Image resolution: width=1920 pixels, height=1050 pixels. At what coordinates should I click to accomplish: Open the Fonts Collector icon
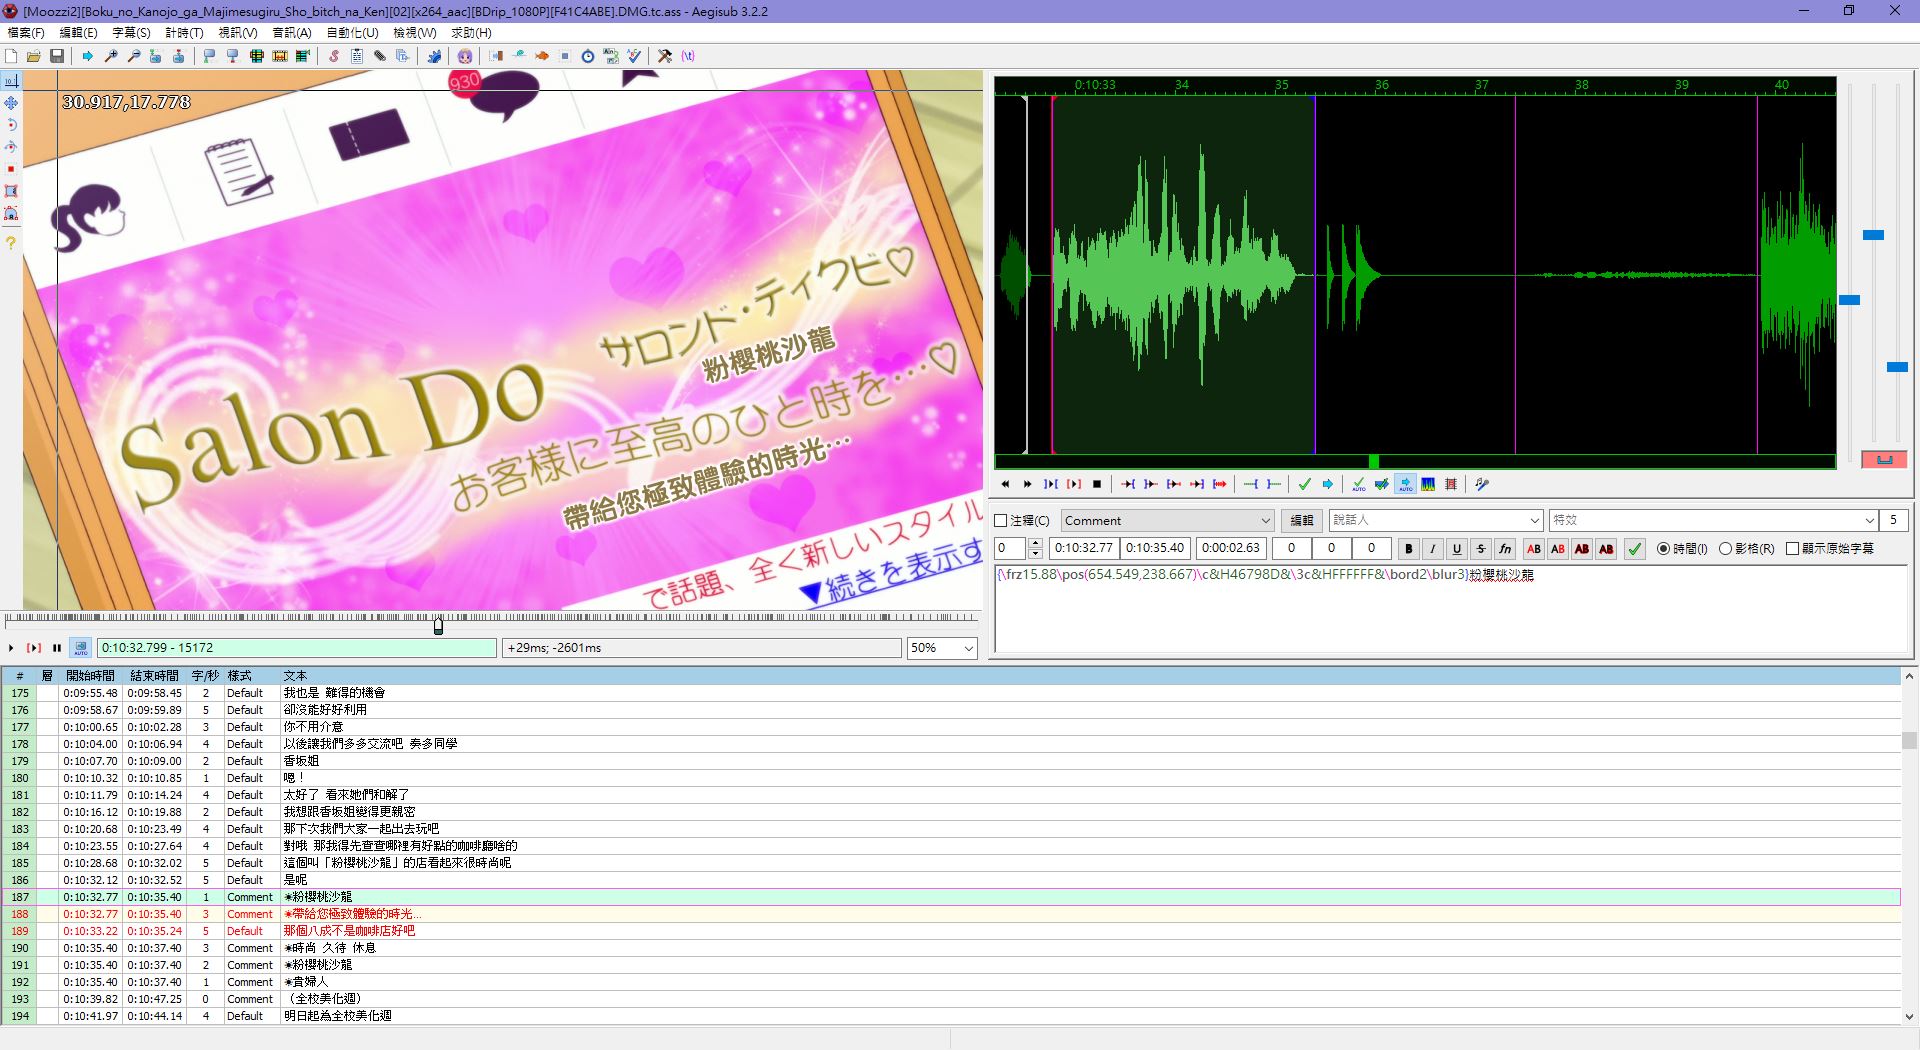(403, 56)
